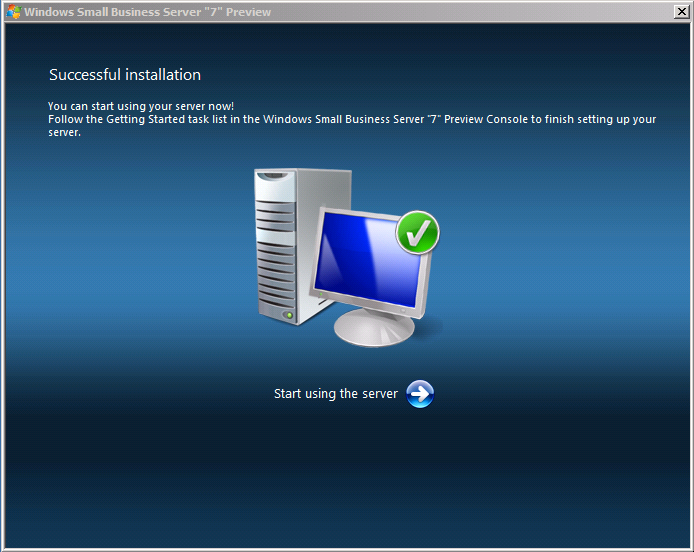Click the green checkmark badge

pos(417,232)
